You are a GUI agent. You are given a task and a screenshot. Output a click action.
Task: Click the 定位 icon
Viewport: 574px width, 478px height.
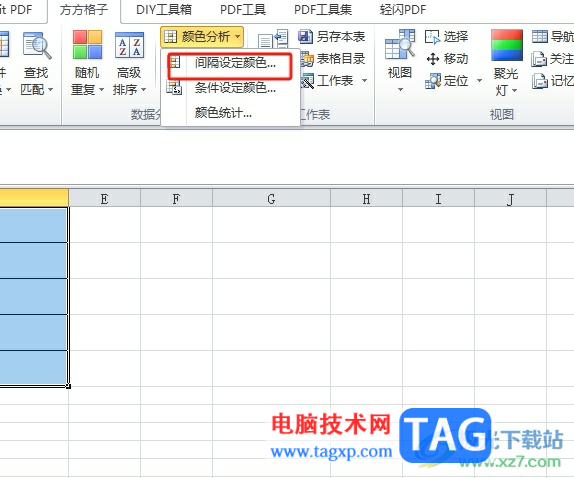click(x=433, y=81)
